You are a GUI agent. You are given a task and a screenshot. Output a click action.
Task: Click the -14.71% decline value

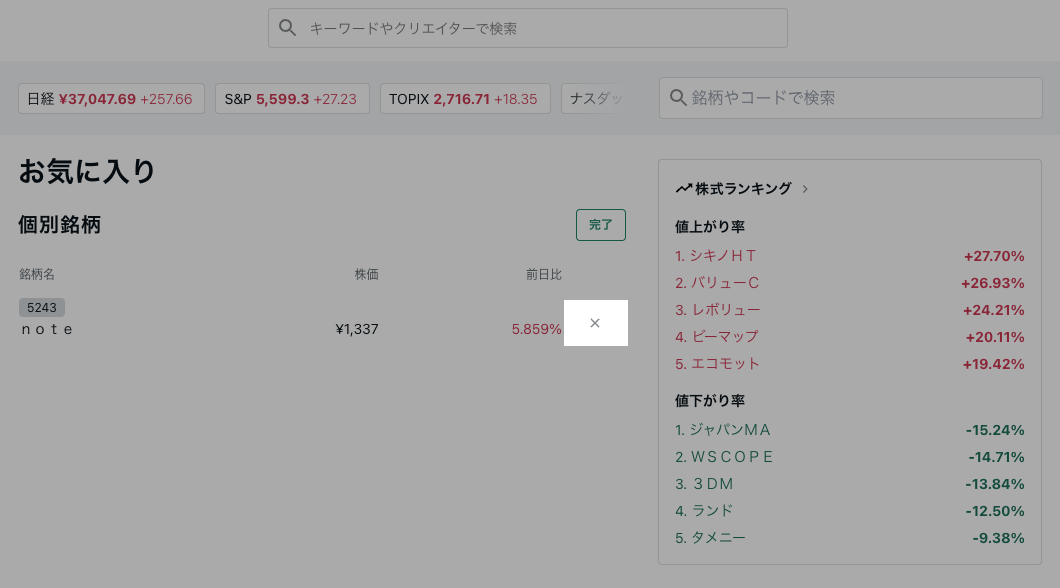tap(996, 457)
